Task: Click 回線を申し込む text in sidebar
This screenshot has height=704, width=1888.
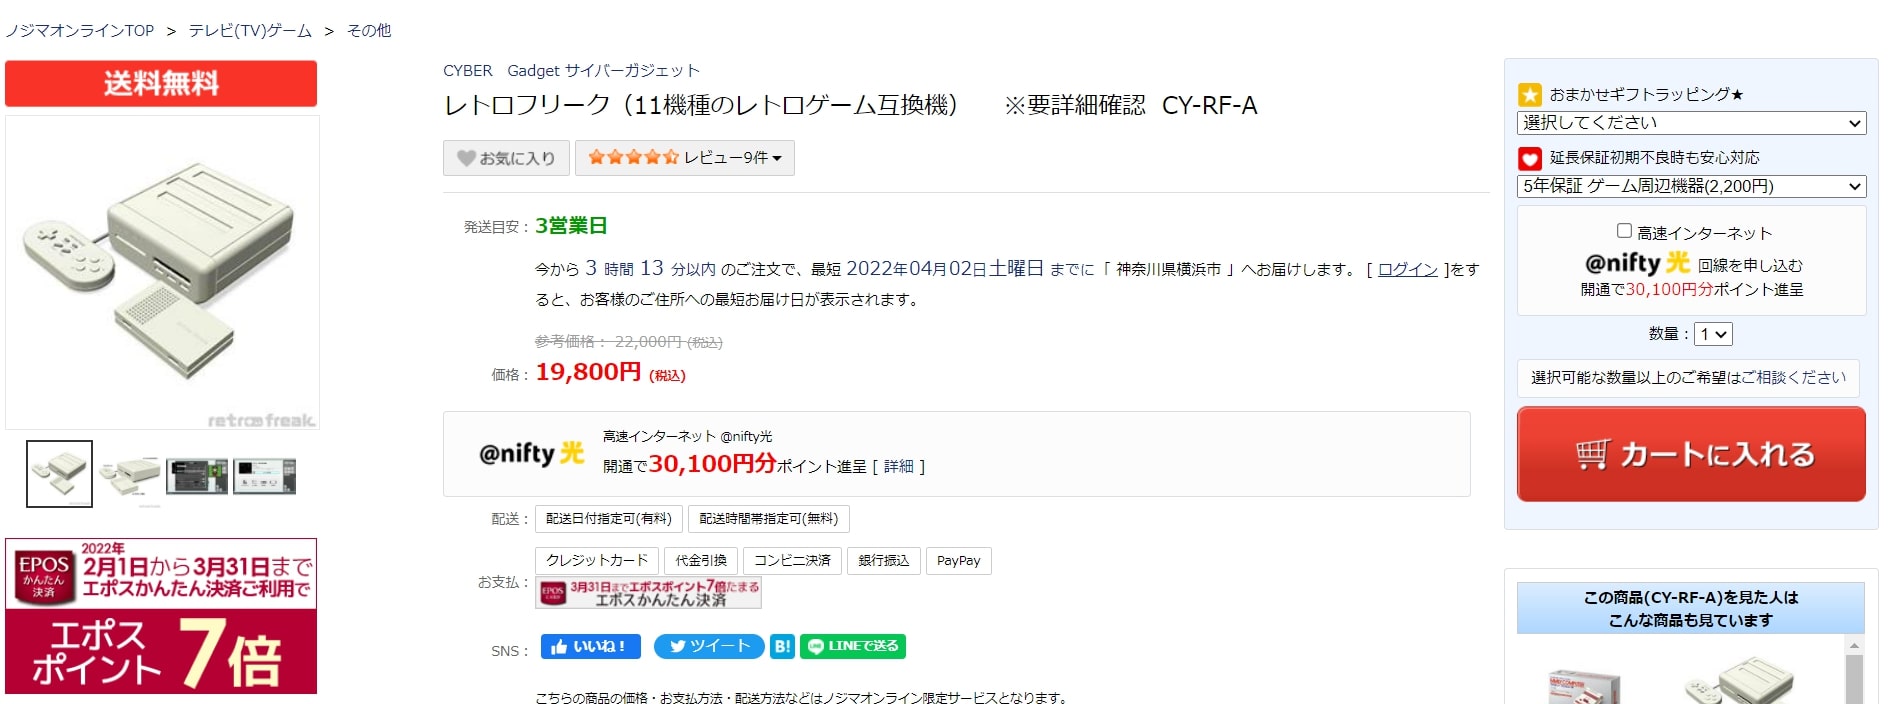Action: coord(1750,265)
